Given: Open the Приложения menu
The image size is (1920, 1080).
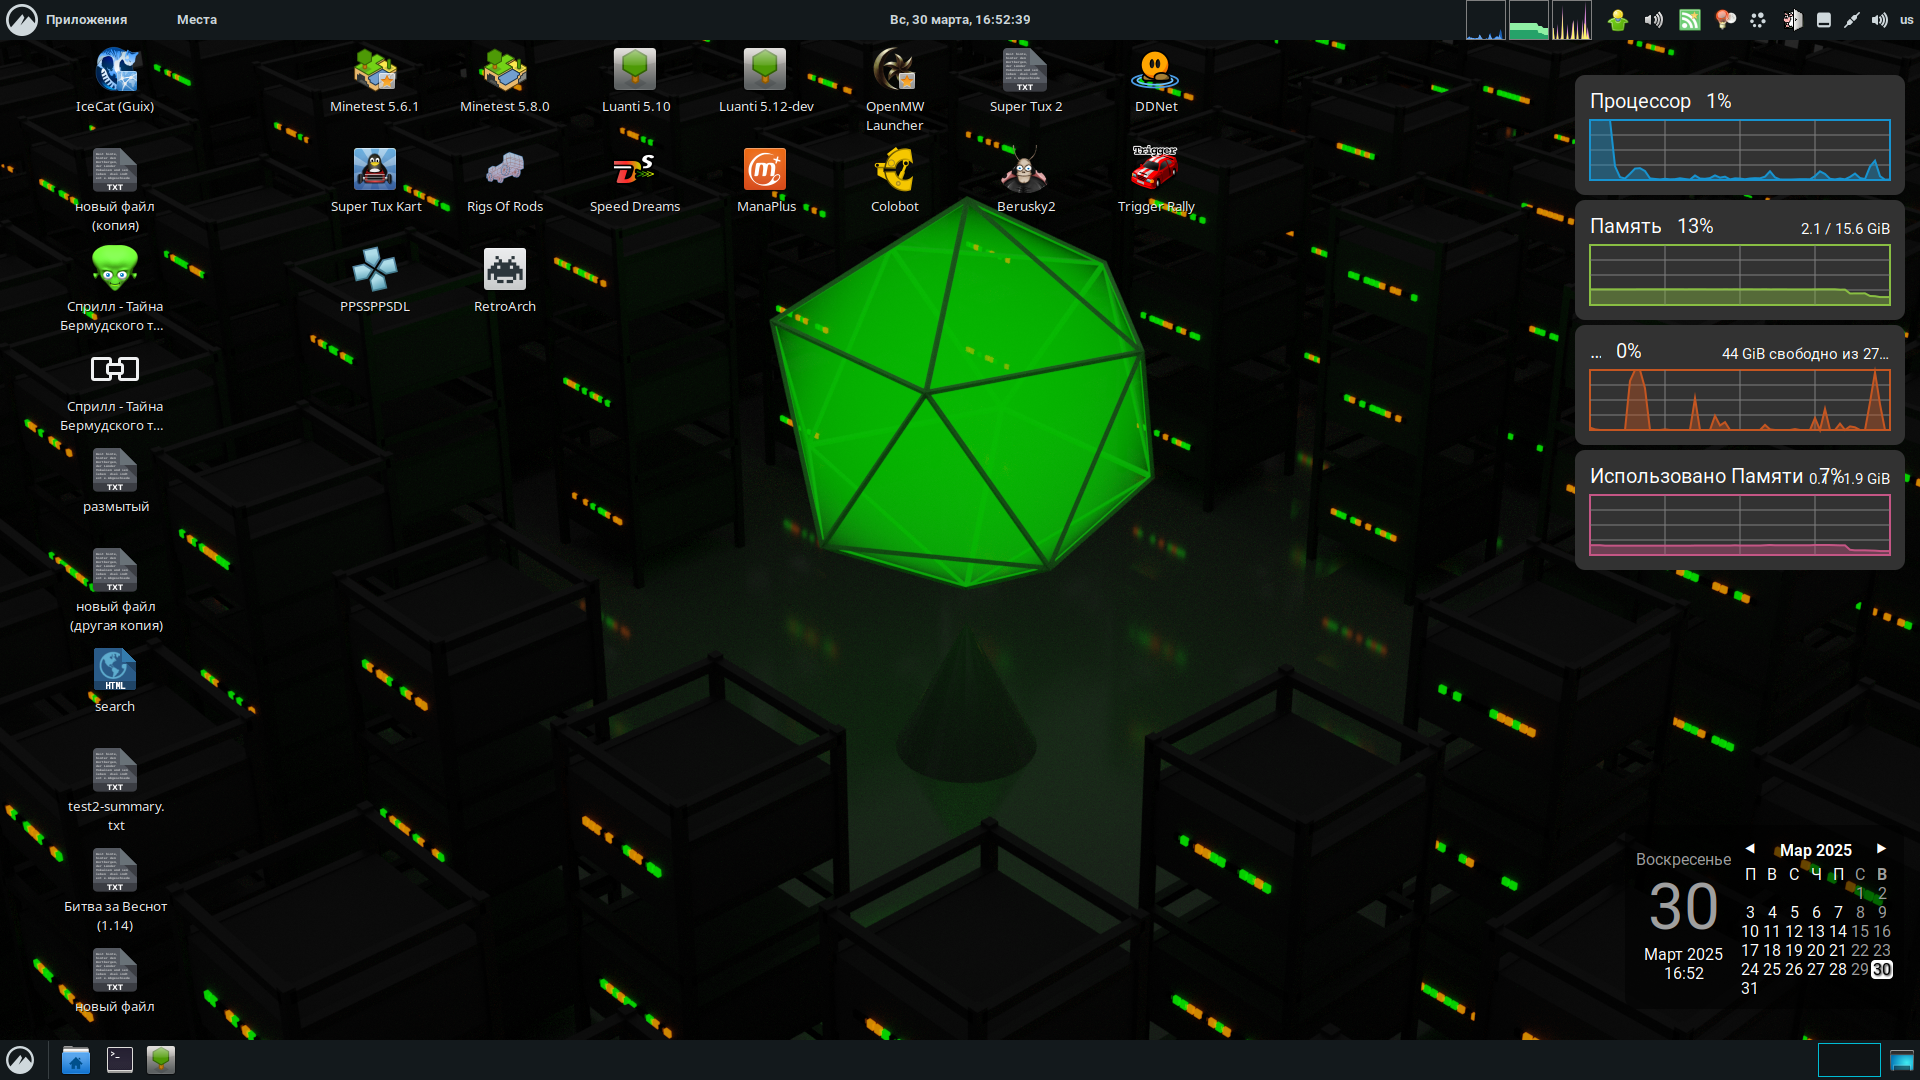Looking at the screenshot, I should pos(86,20).
